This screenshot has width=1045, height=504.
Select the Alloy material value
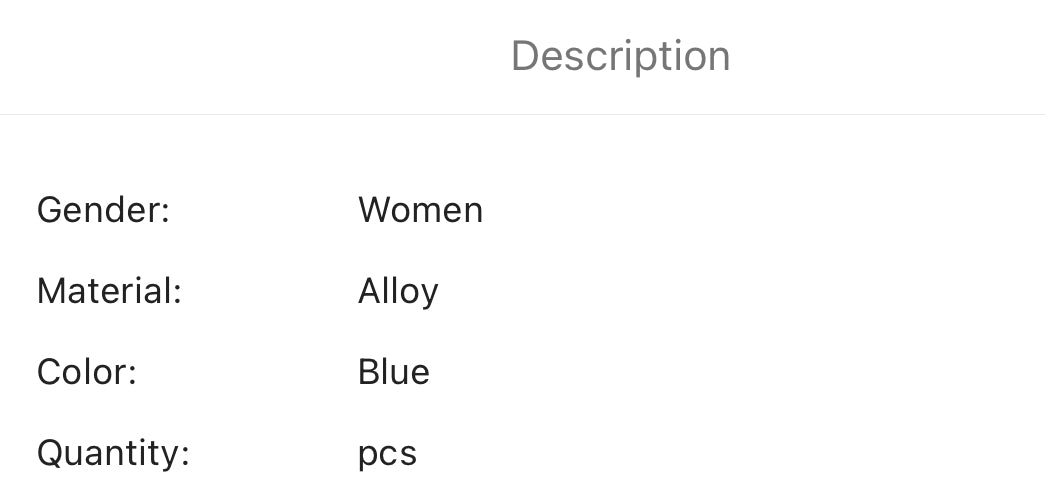point(398,291)
